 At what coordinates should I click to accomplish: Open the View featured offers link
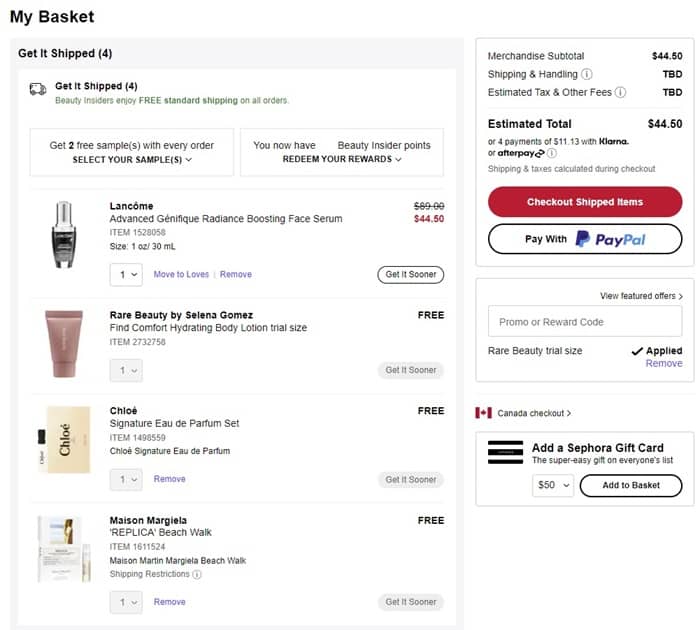(x=641, y=296)
